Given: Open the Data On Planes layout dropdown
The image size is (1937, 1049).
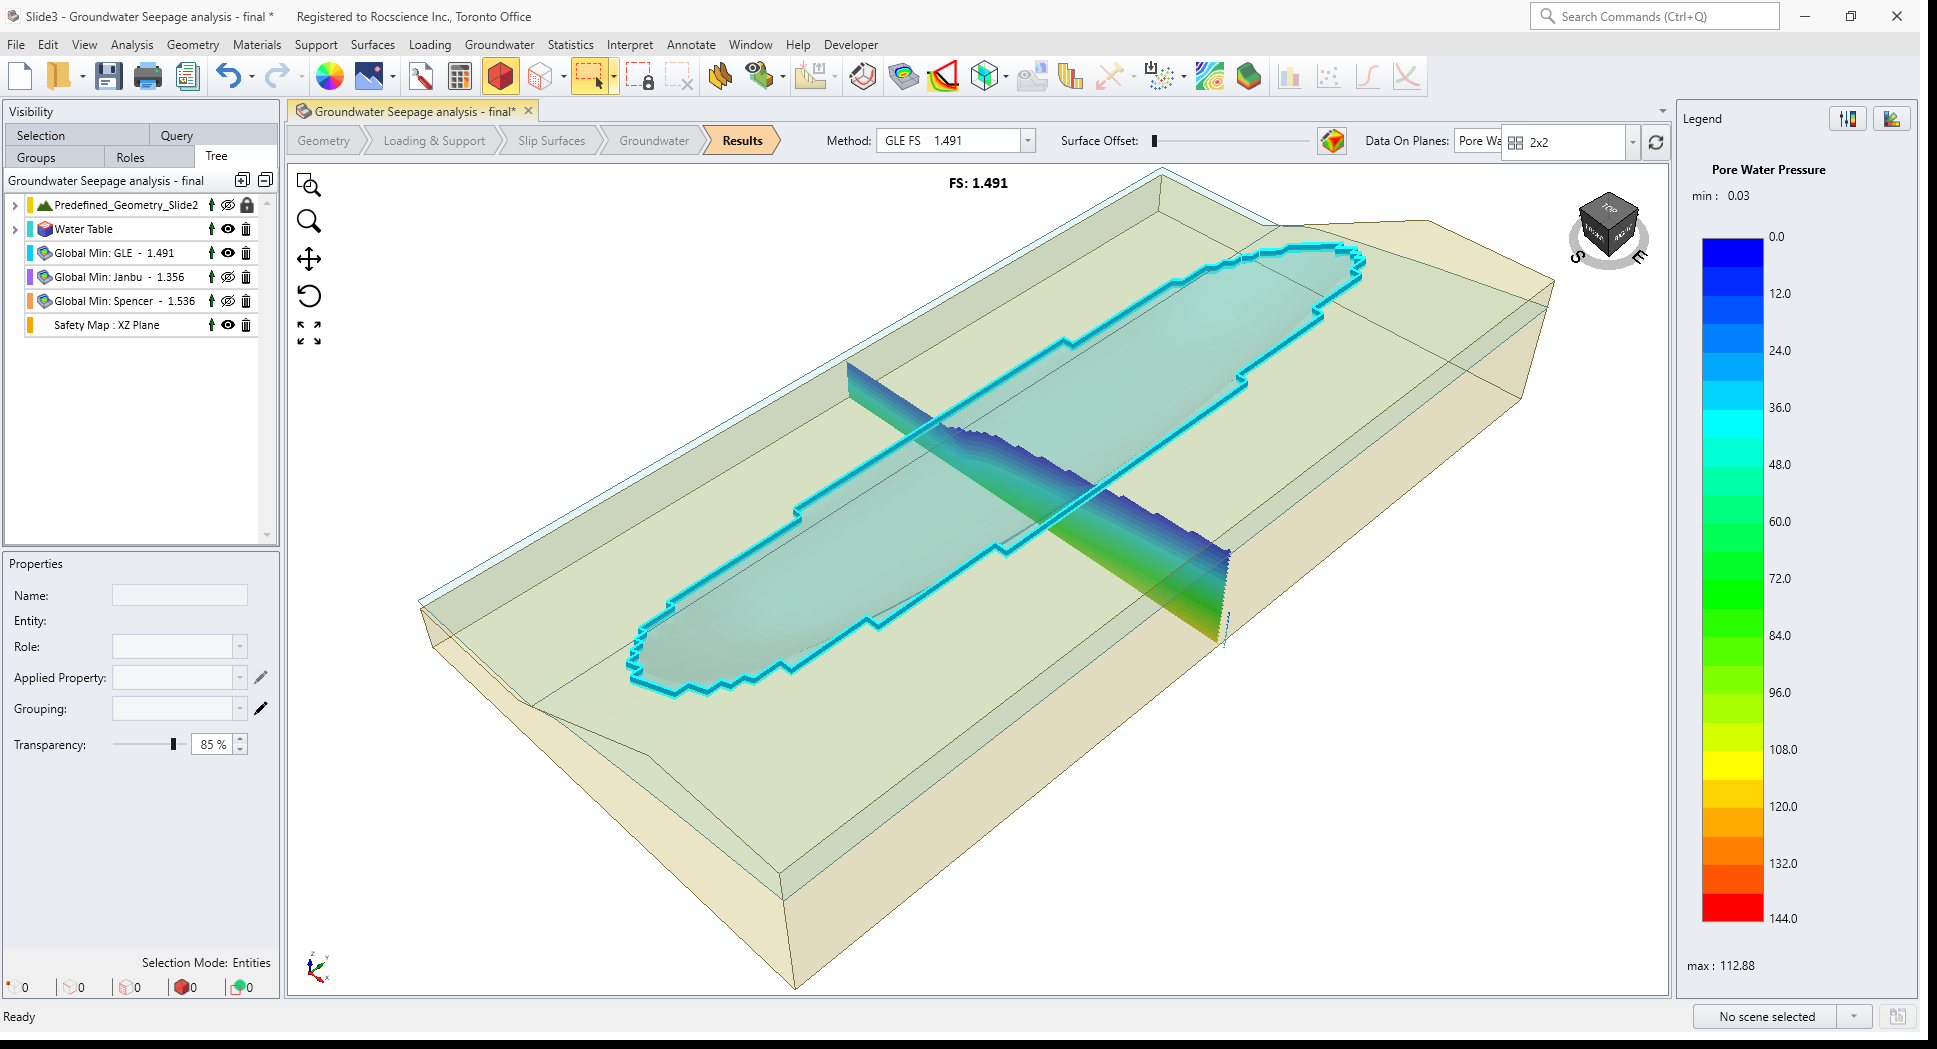Looking at the screenshot, I should coord(1632,142).
